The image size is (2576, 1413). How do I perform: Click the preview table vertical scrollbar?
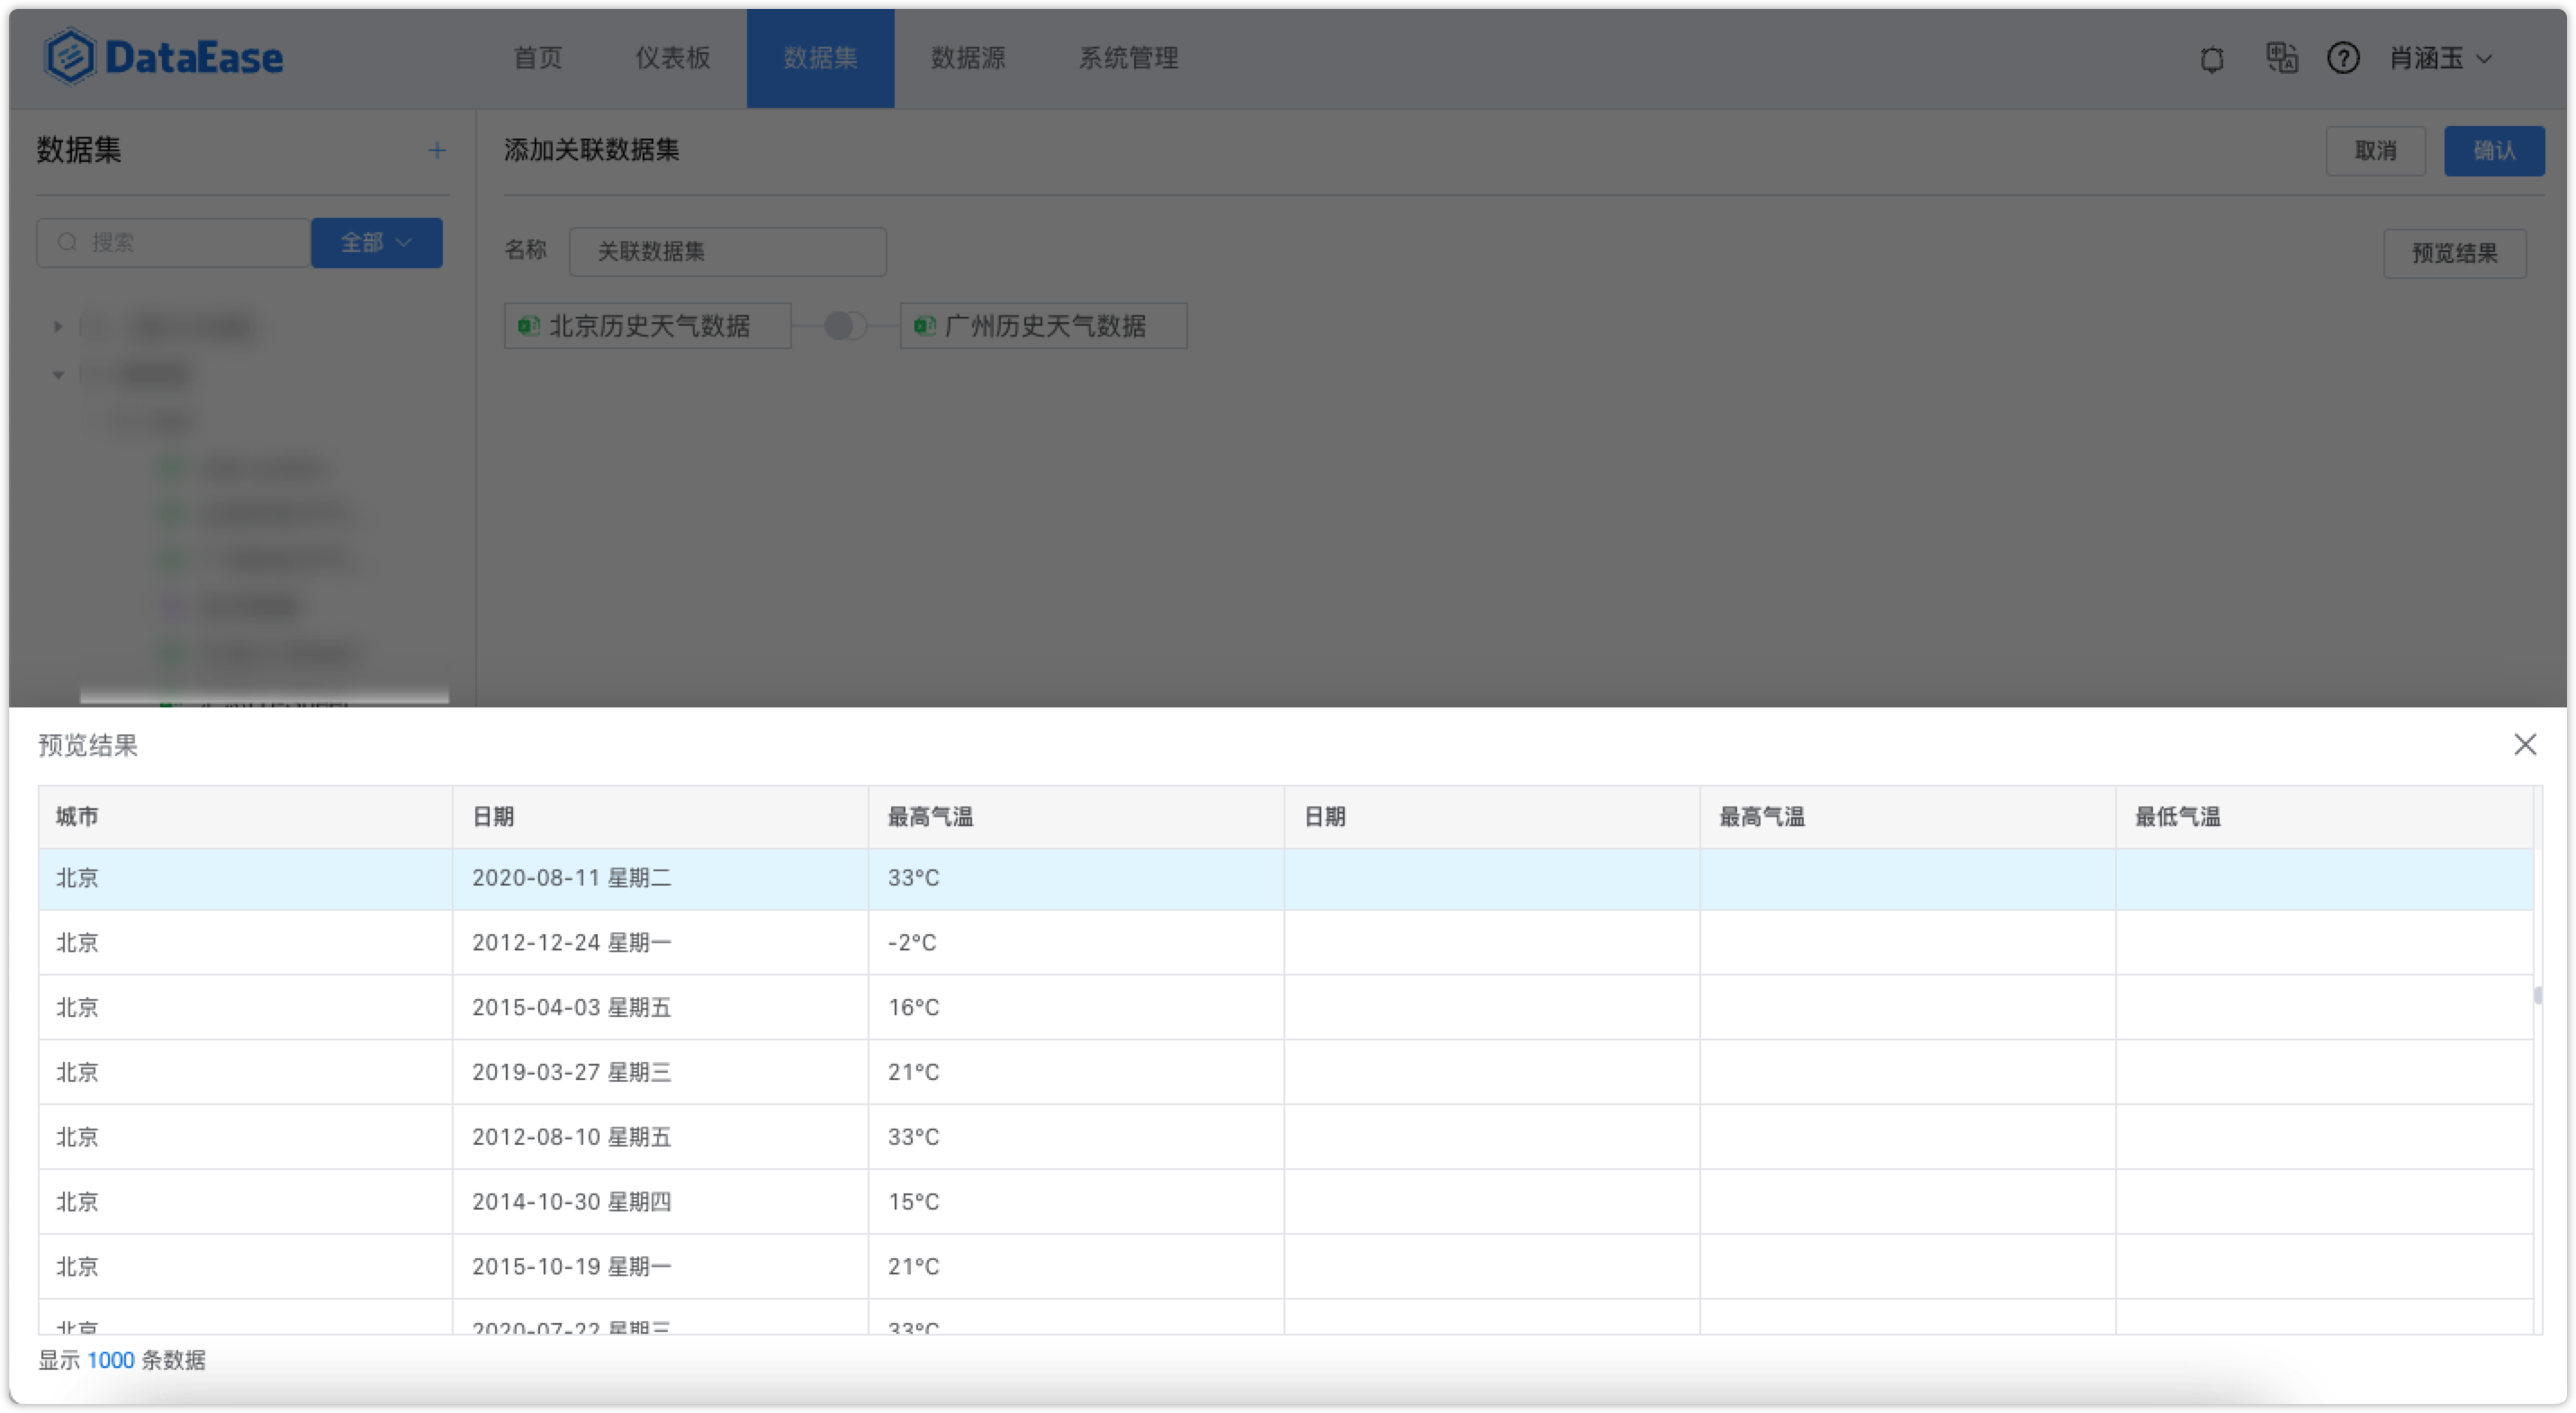point(2538,996)
